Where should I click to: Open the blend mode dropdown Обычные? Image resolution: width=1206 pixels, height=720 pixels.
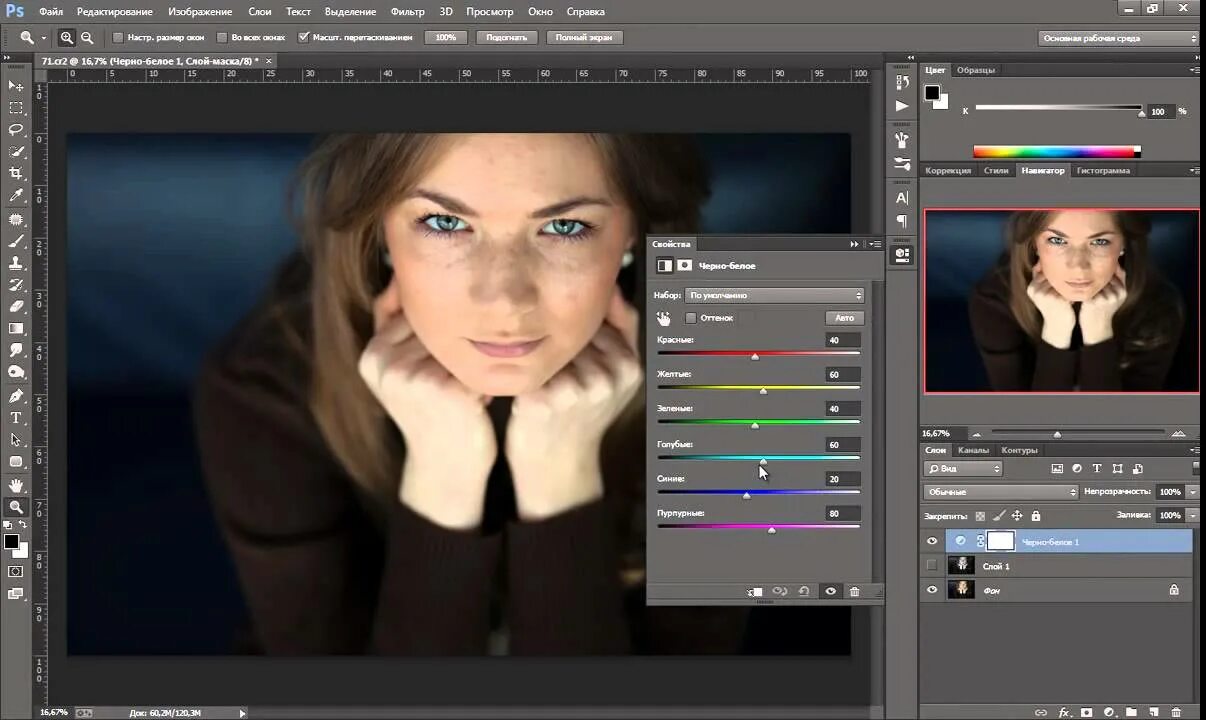[x=1001, y=492]
